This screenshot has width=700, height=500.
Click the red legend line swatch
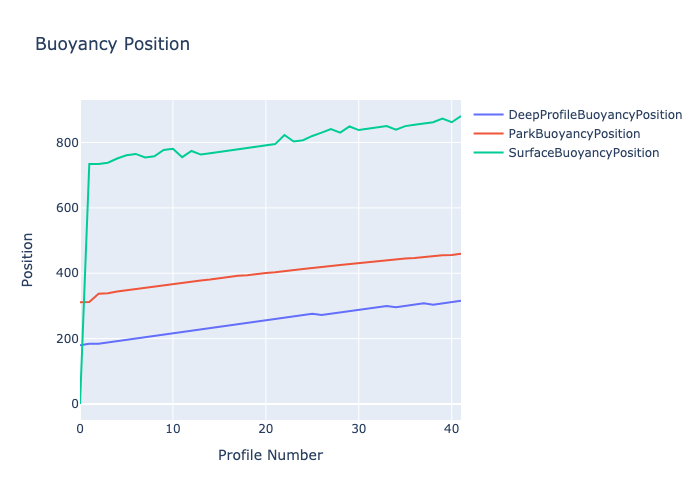tap(489, 134)
